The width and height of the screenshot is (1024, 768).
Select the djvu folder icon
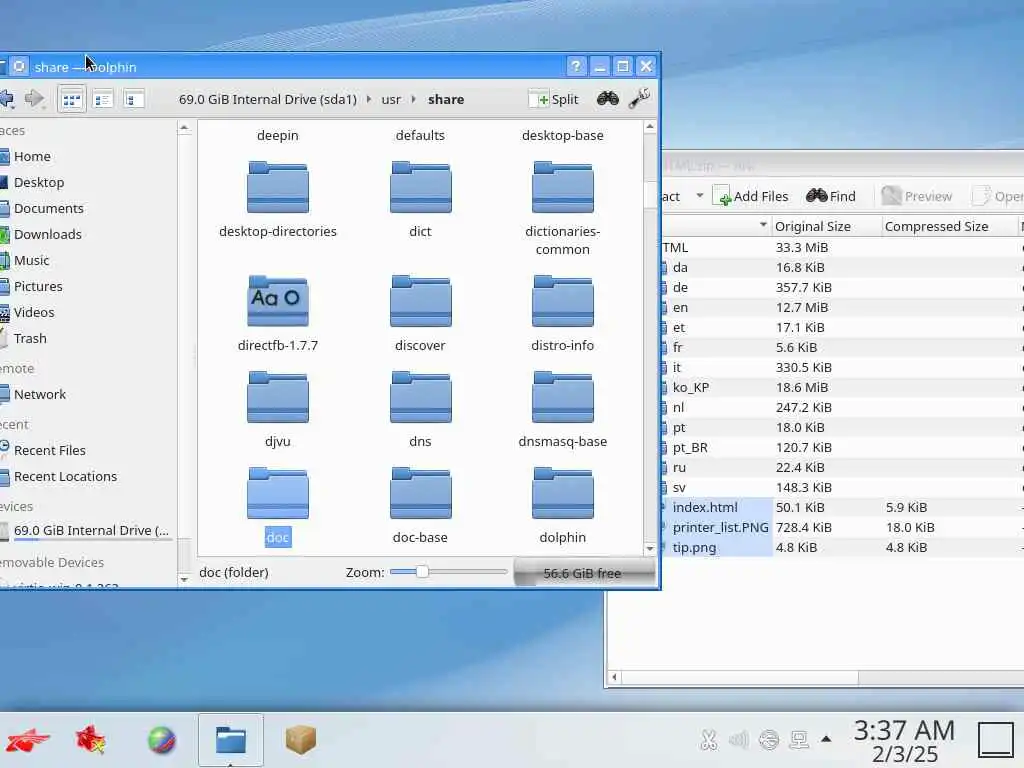click(278, 397)
